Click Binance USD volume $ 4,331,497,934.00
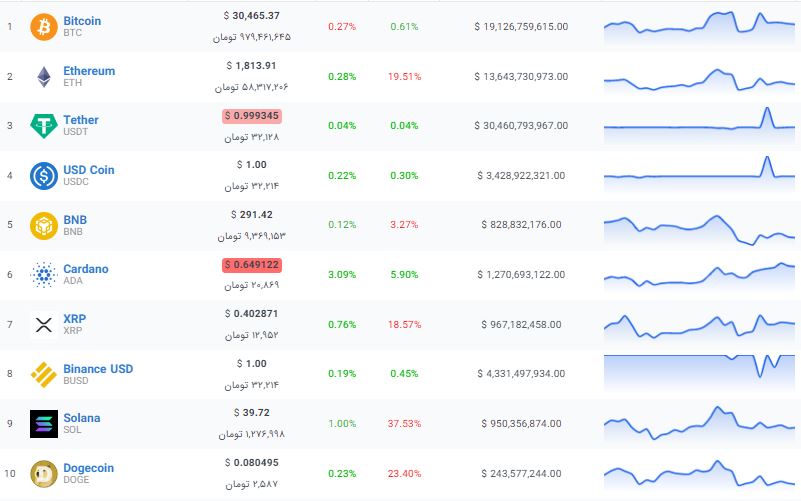 (x=521, y=374)
